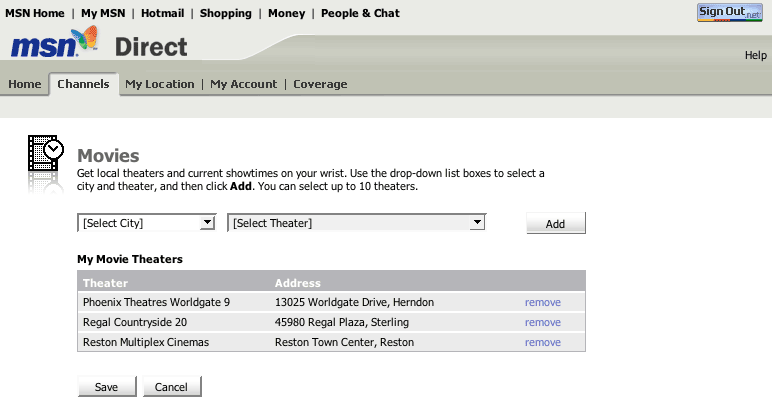Click the Add theater button
The image size is (772, 406).
click(x=556, y=223)
